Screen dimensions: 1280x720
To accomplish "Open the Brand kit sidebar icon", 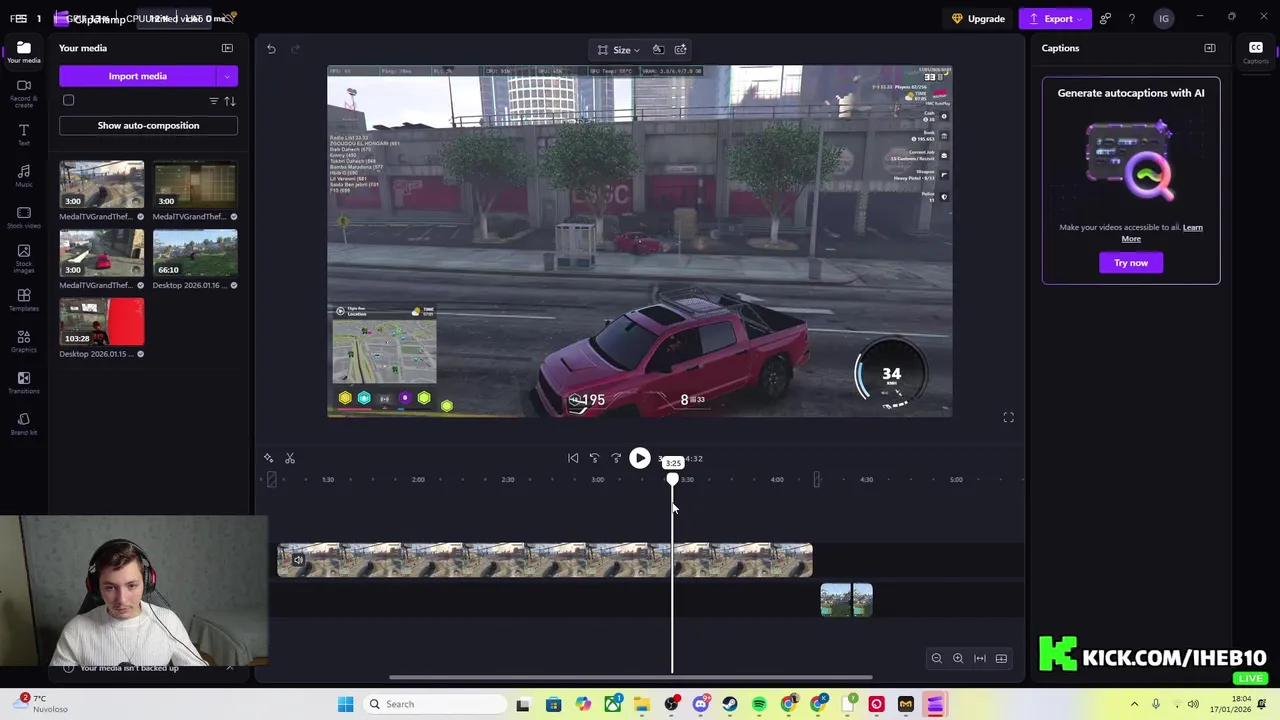I will [x=24, y=424].
